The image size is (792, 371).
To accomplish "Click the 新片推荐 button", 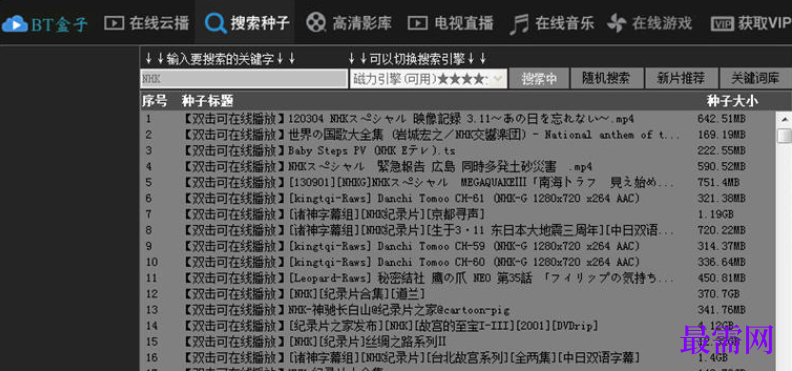I will click(681, 79).
